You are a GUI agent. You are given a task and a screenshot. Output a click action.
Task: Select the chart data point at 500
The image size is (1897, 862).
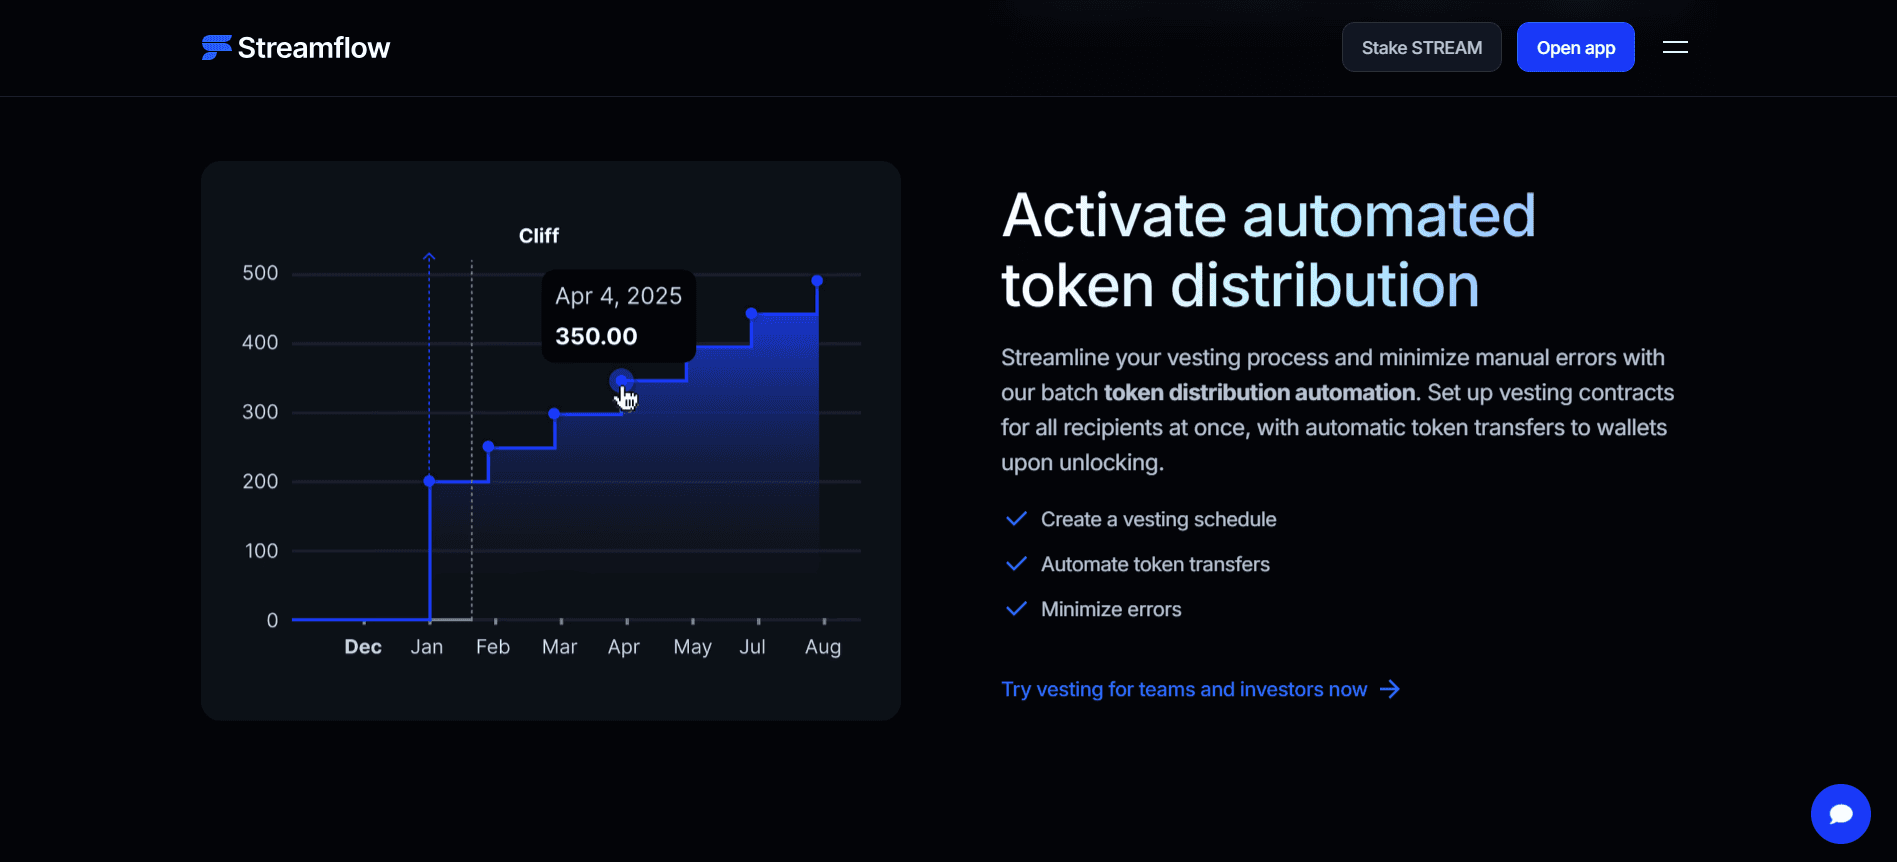point(817,280)
